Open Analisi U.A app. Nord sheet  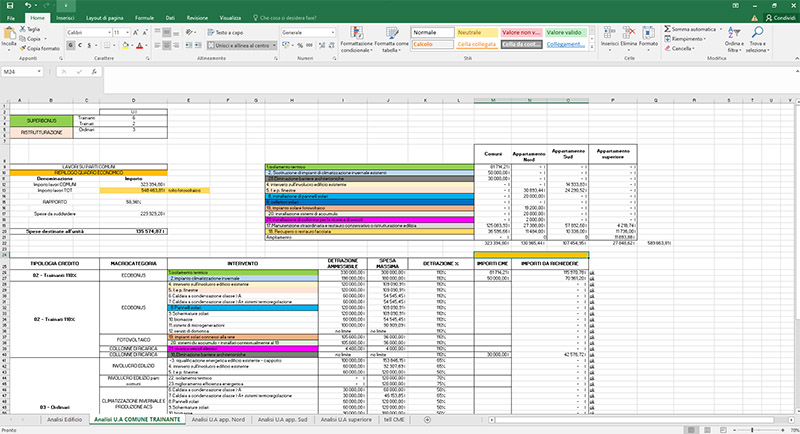pos(218,420)
